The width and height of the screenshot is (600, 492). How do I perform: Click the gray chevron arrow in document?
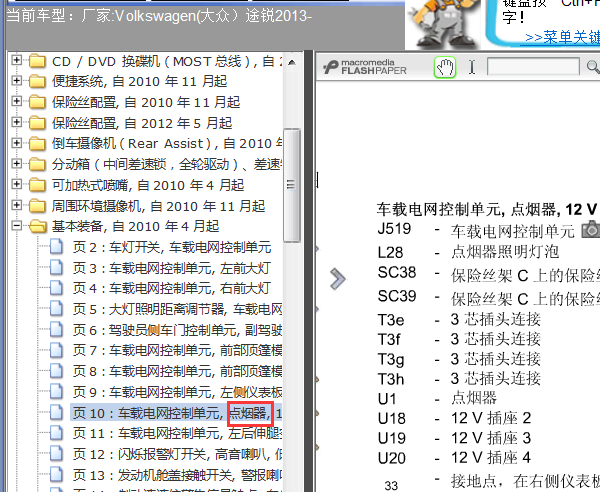pos(338,279)
